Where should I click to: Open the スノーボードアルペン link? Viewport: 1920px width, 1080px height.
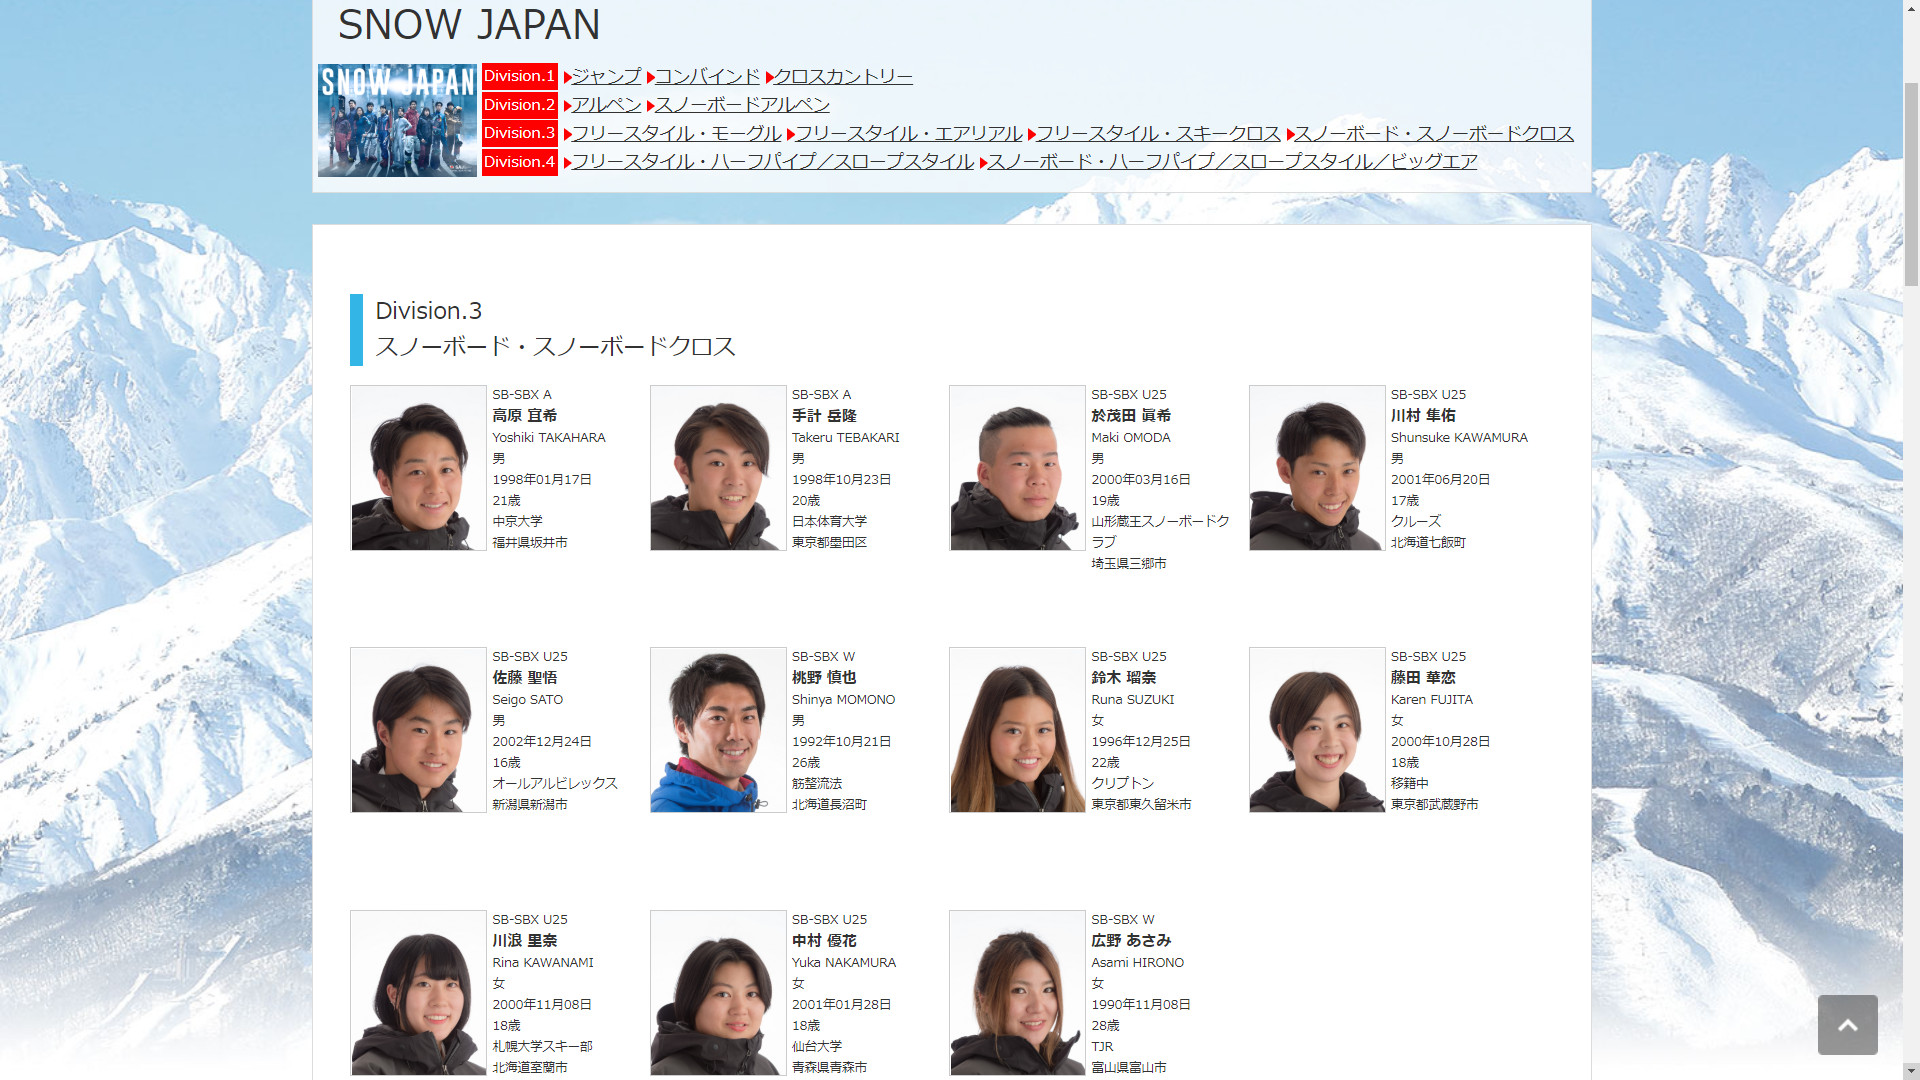click(x=742, y=105)
